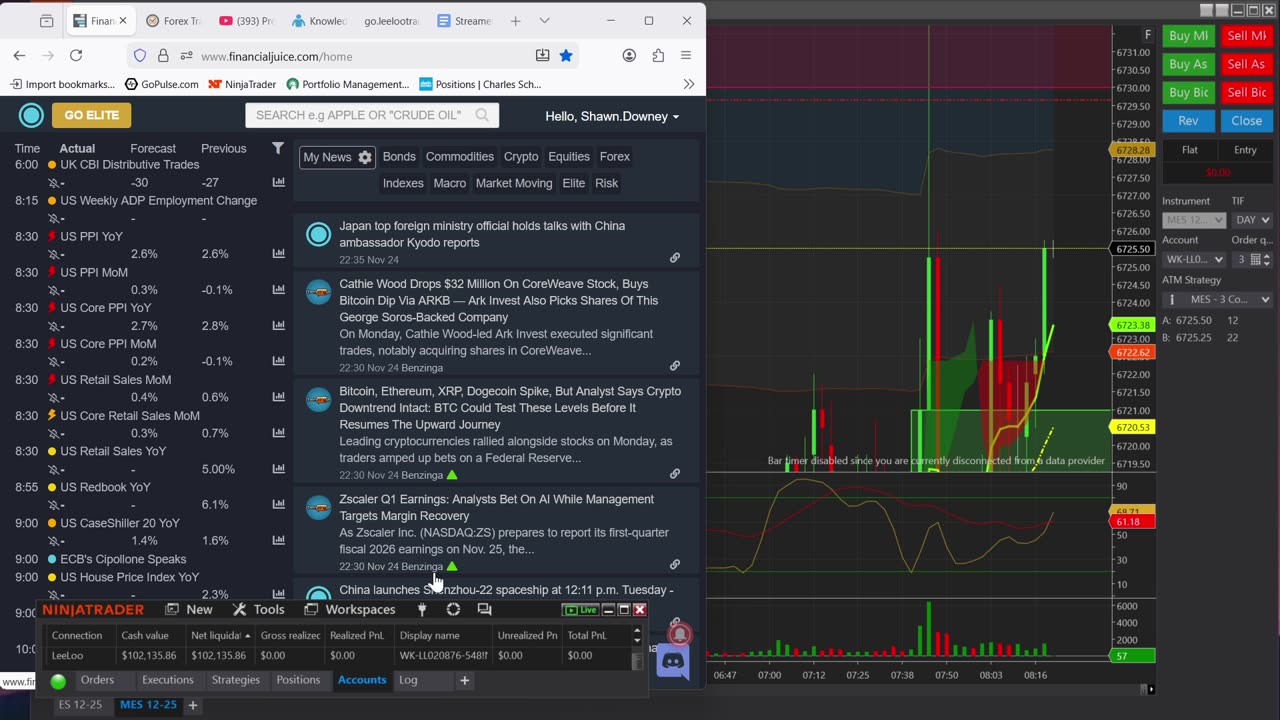Open the list all tabs chevron
The width and height of the screenshot is (1280, 720).
point(544,20)
